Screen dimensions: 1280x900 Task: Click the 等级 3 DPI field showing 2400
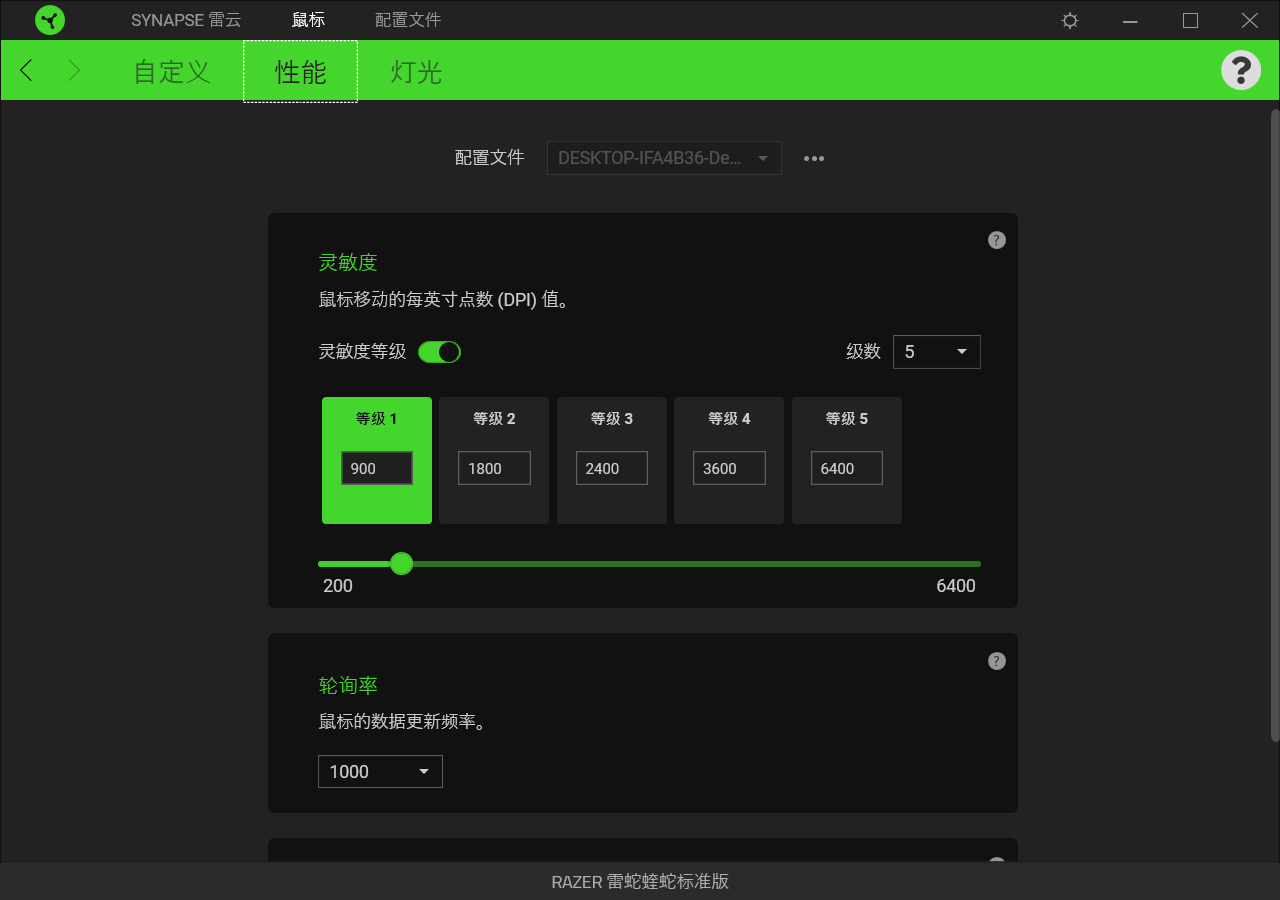pyautogui.click(x=612, y=468)
